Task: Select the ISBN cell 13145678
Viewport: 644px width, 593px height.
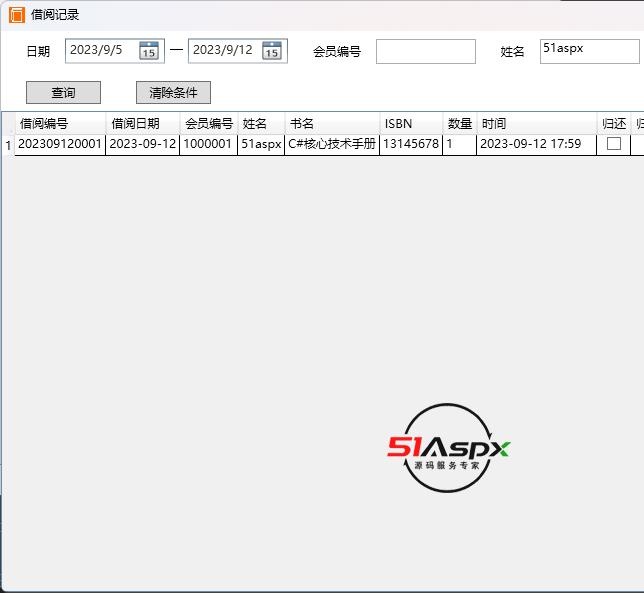Action: (412, 145)
